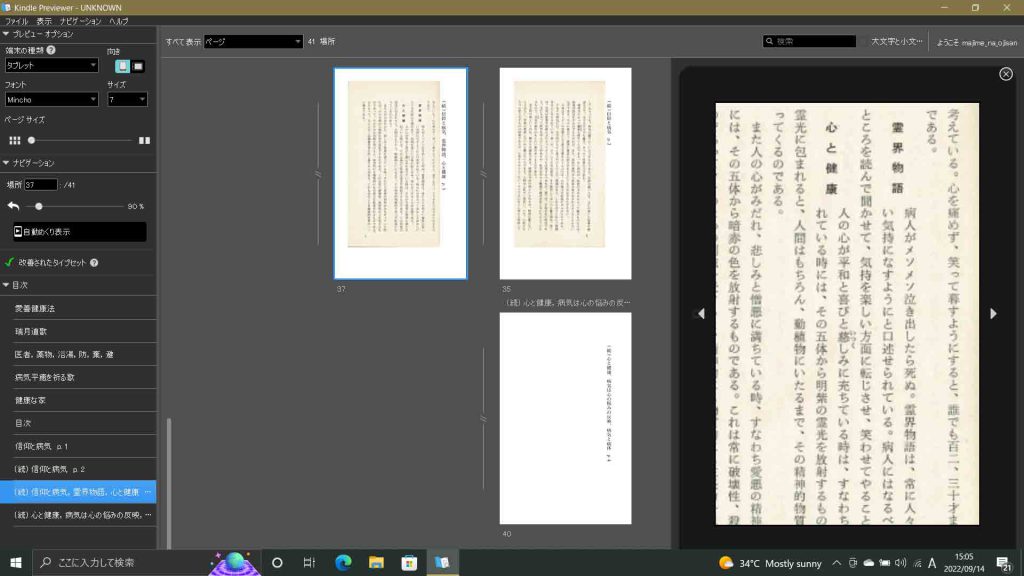Open the 表示 menu
Image resolution: width=1024 pixels, height=576 pixels.
coord(44,22)
